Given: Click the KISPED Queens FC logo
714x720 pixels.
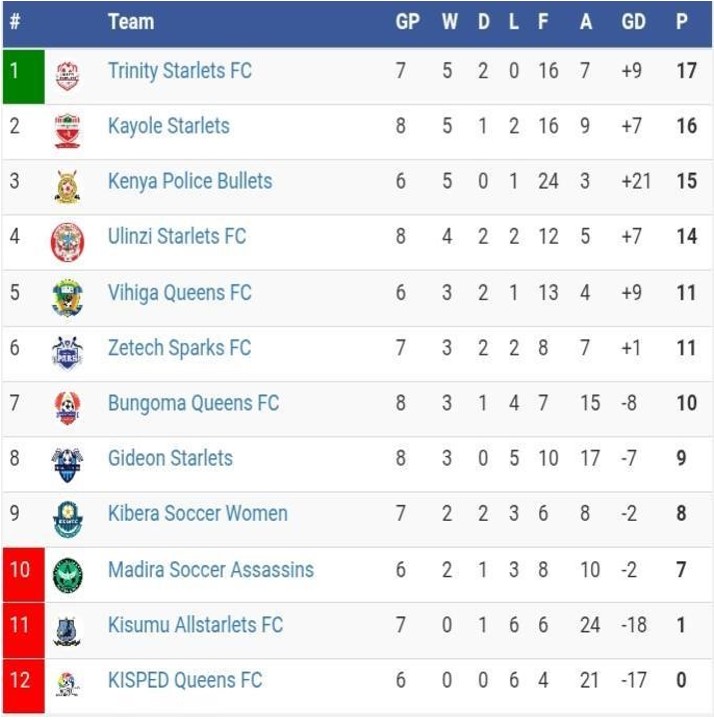Looking at the screenshot, I should (67, 684).
